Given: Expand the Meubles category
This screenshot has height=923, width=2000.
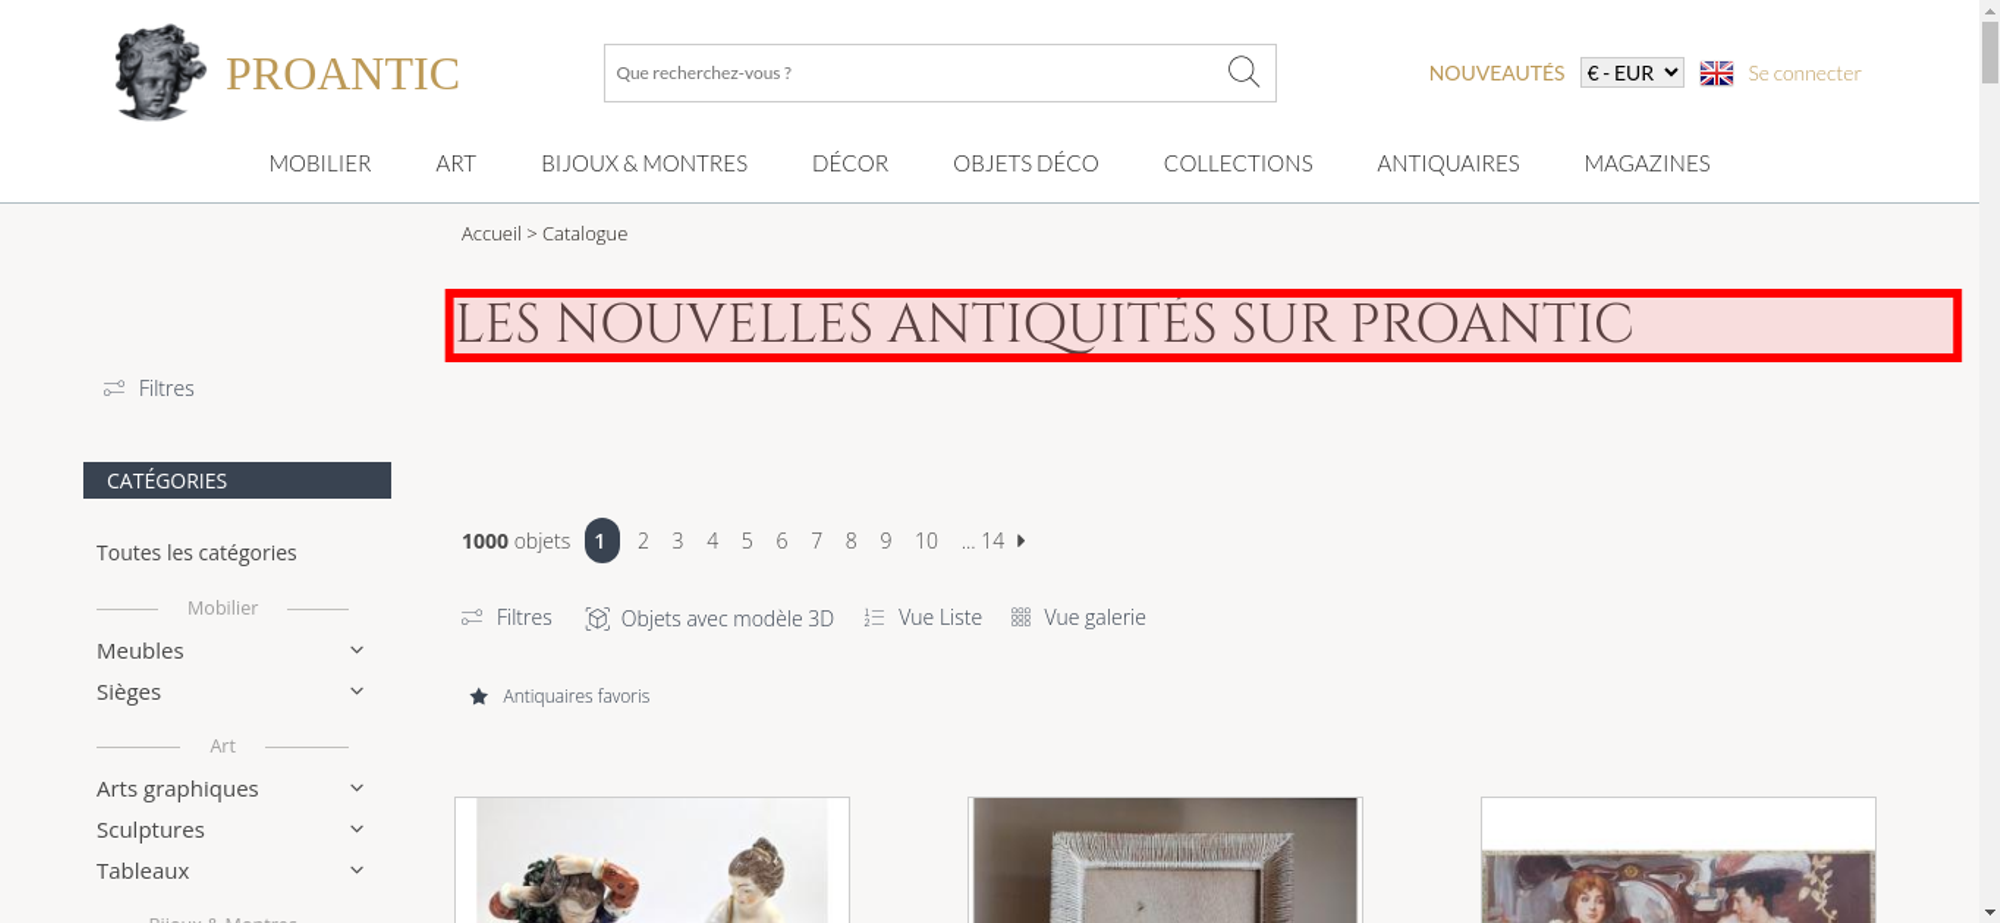Looking at the screenshot, I should point(356,650).
